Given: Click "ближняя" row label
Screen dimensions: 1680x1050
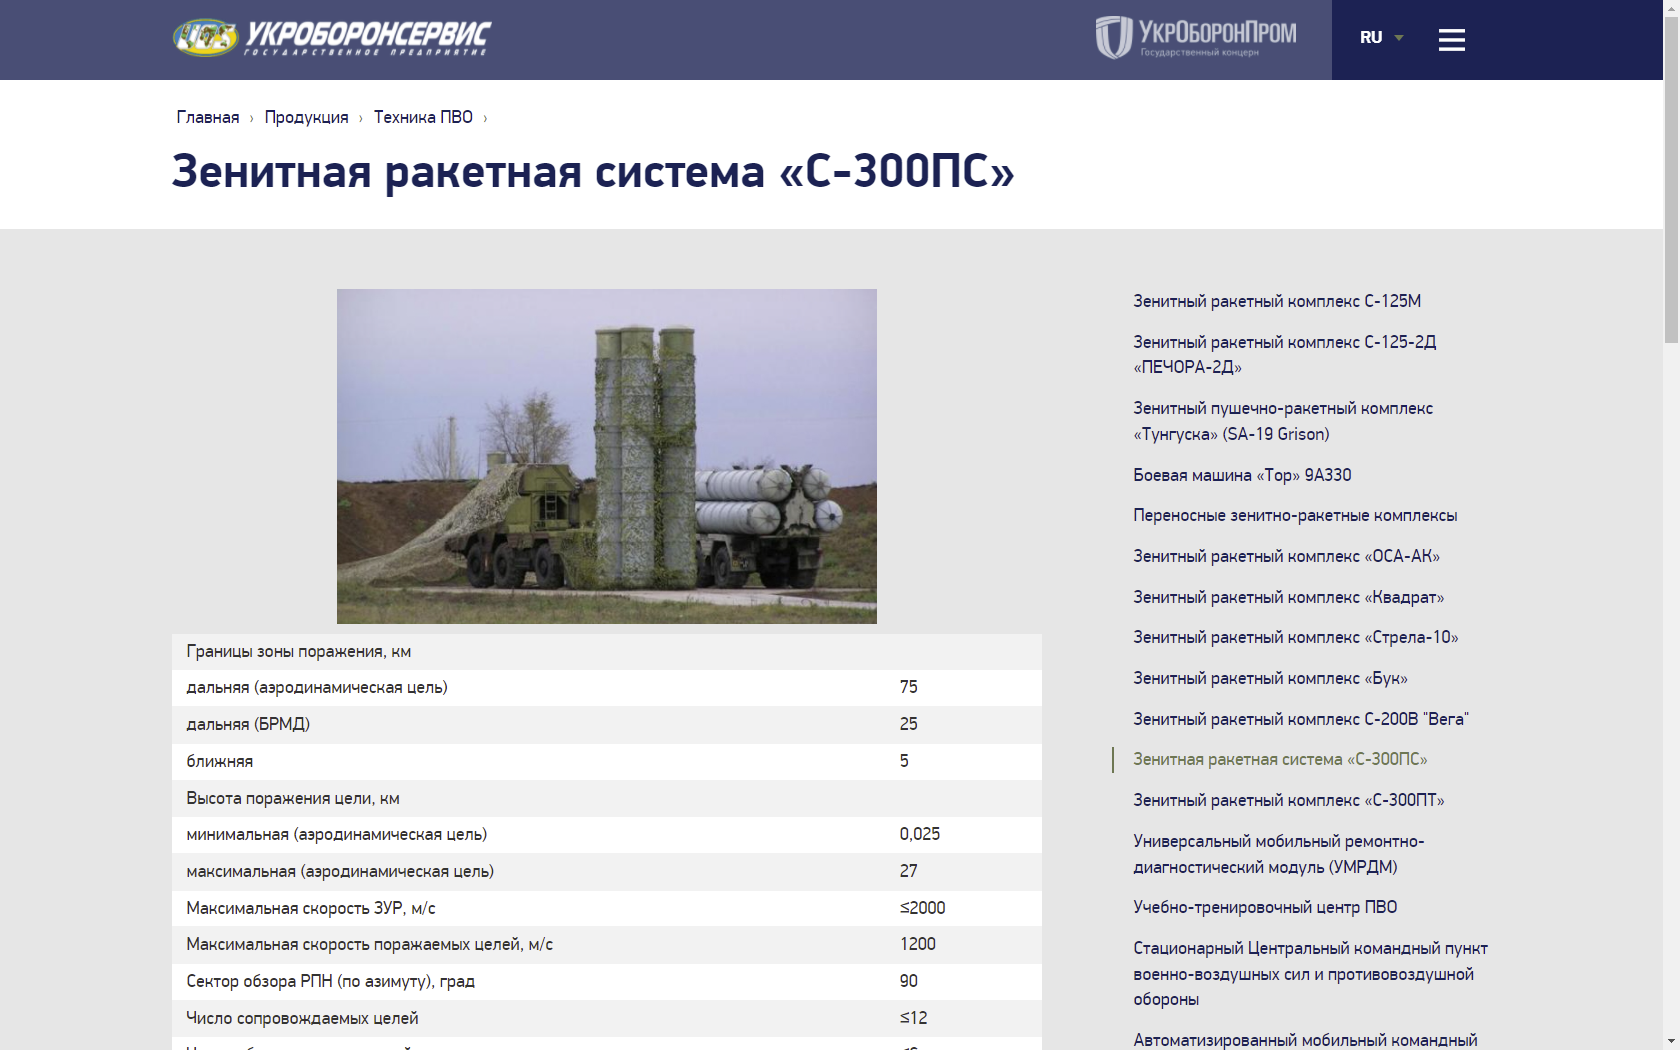Looking at the screenshot, I should tap(219, 761).
